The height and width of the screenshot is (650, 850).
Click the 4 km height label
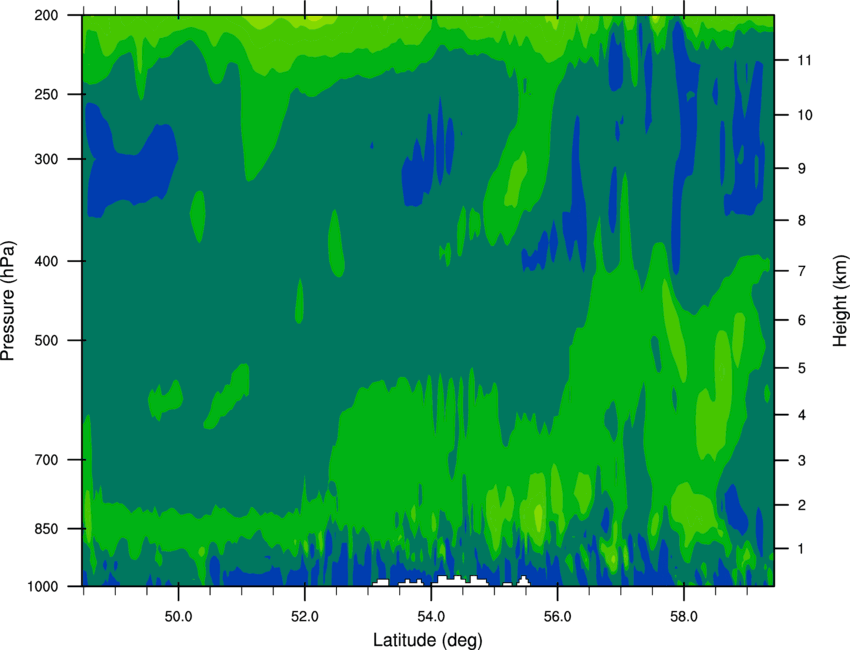(802, 415)
